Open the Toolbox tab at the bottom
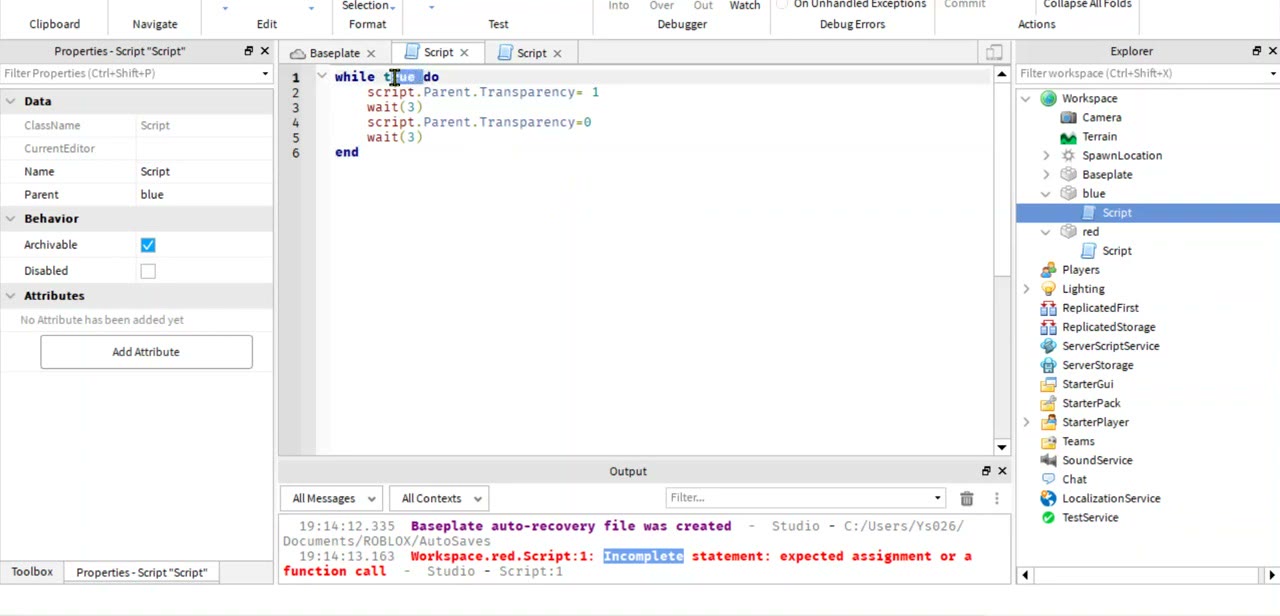The image size is (1280, 616). click(32, 572)
